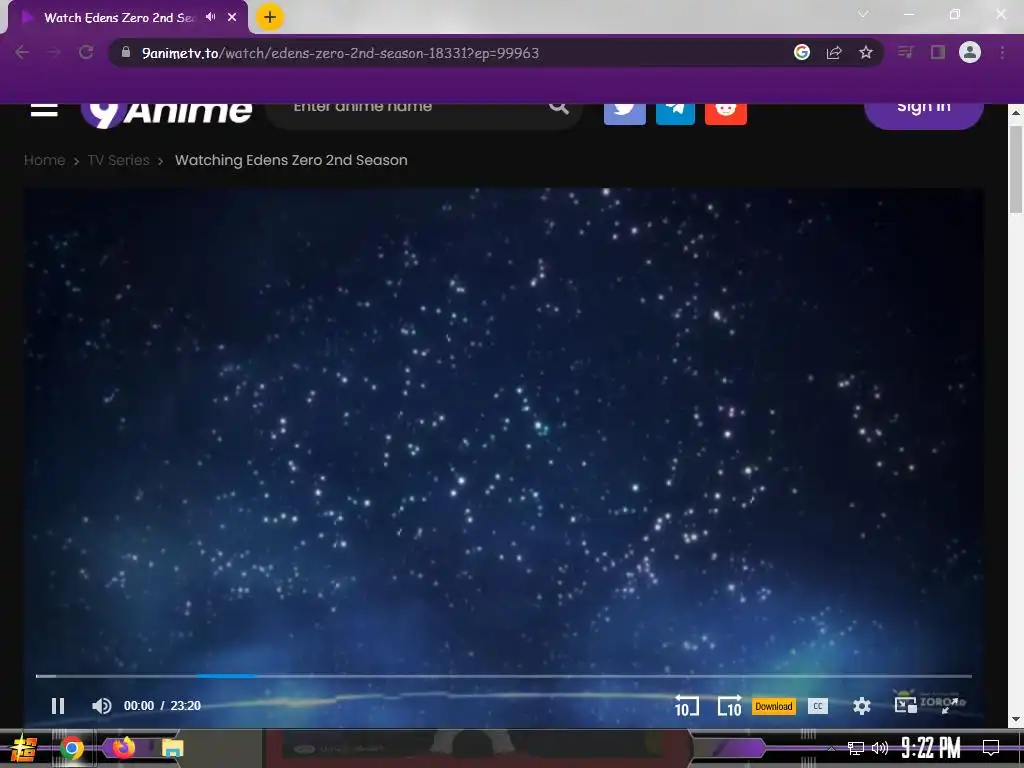The height and width of the screenshot is (768, 1024).
Task: Open the Reddit social link
Action: pos(726,112)
